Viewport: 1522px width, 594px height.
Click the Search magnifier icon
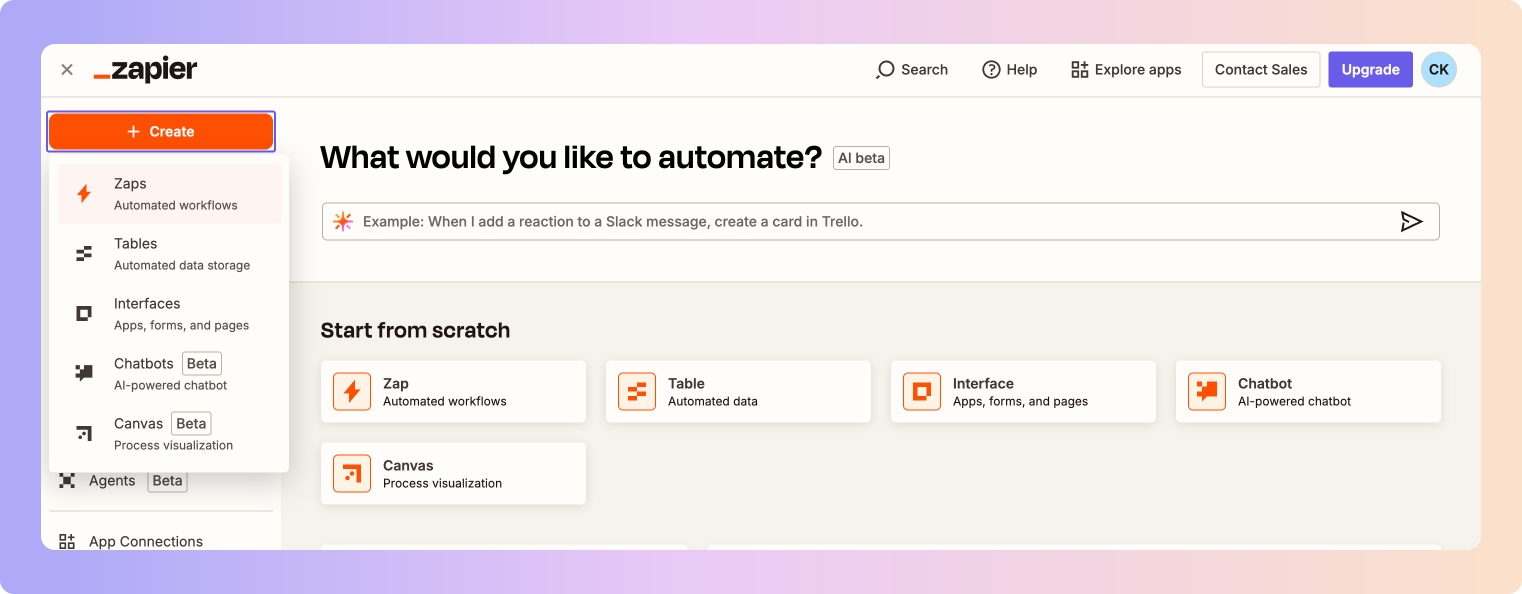click(885, 70)
